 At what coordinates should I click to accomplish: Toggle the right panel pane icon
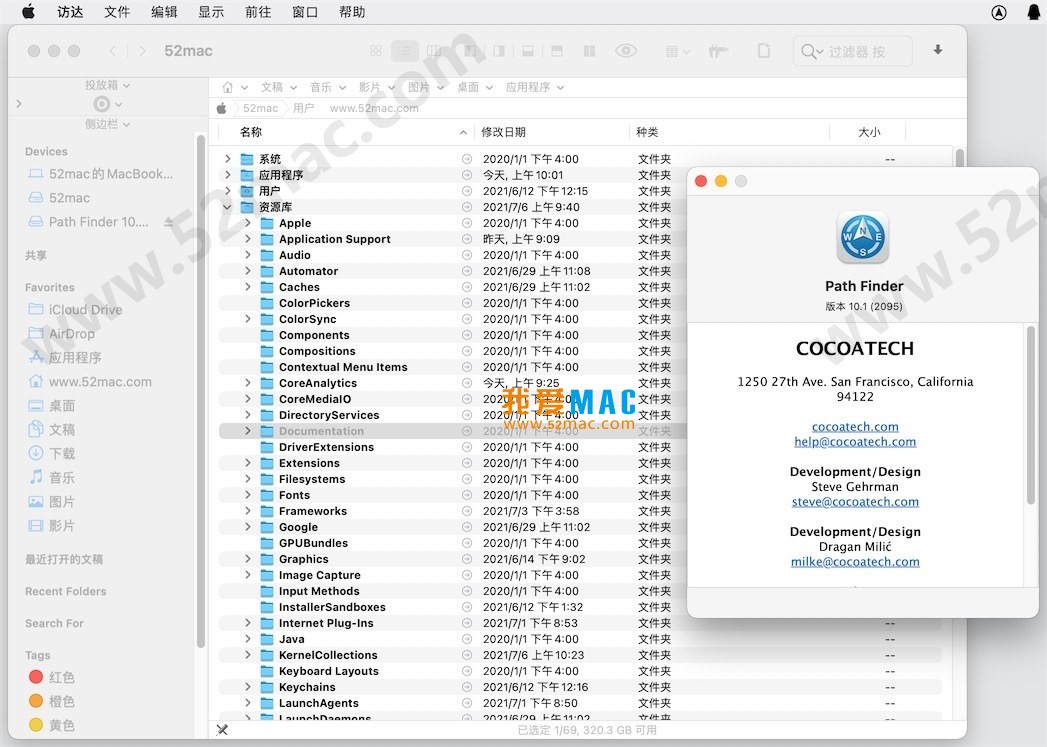coord(499,51)
